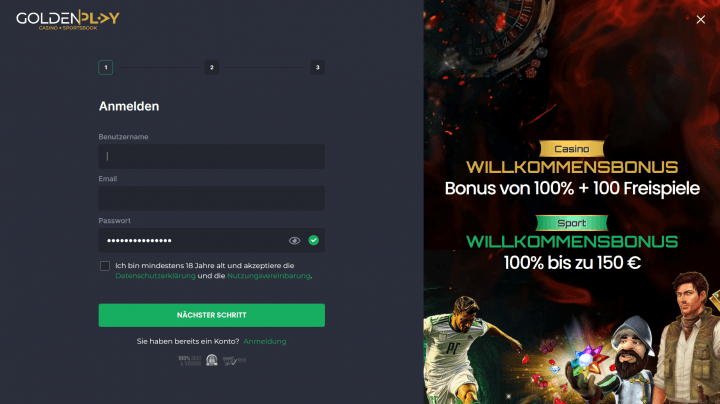The image size is (720, 404).
Task: Click the green password valid checkmark
Action: [x=314, y=240]
